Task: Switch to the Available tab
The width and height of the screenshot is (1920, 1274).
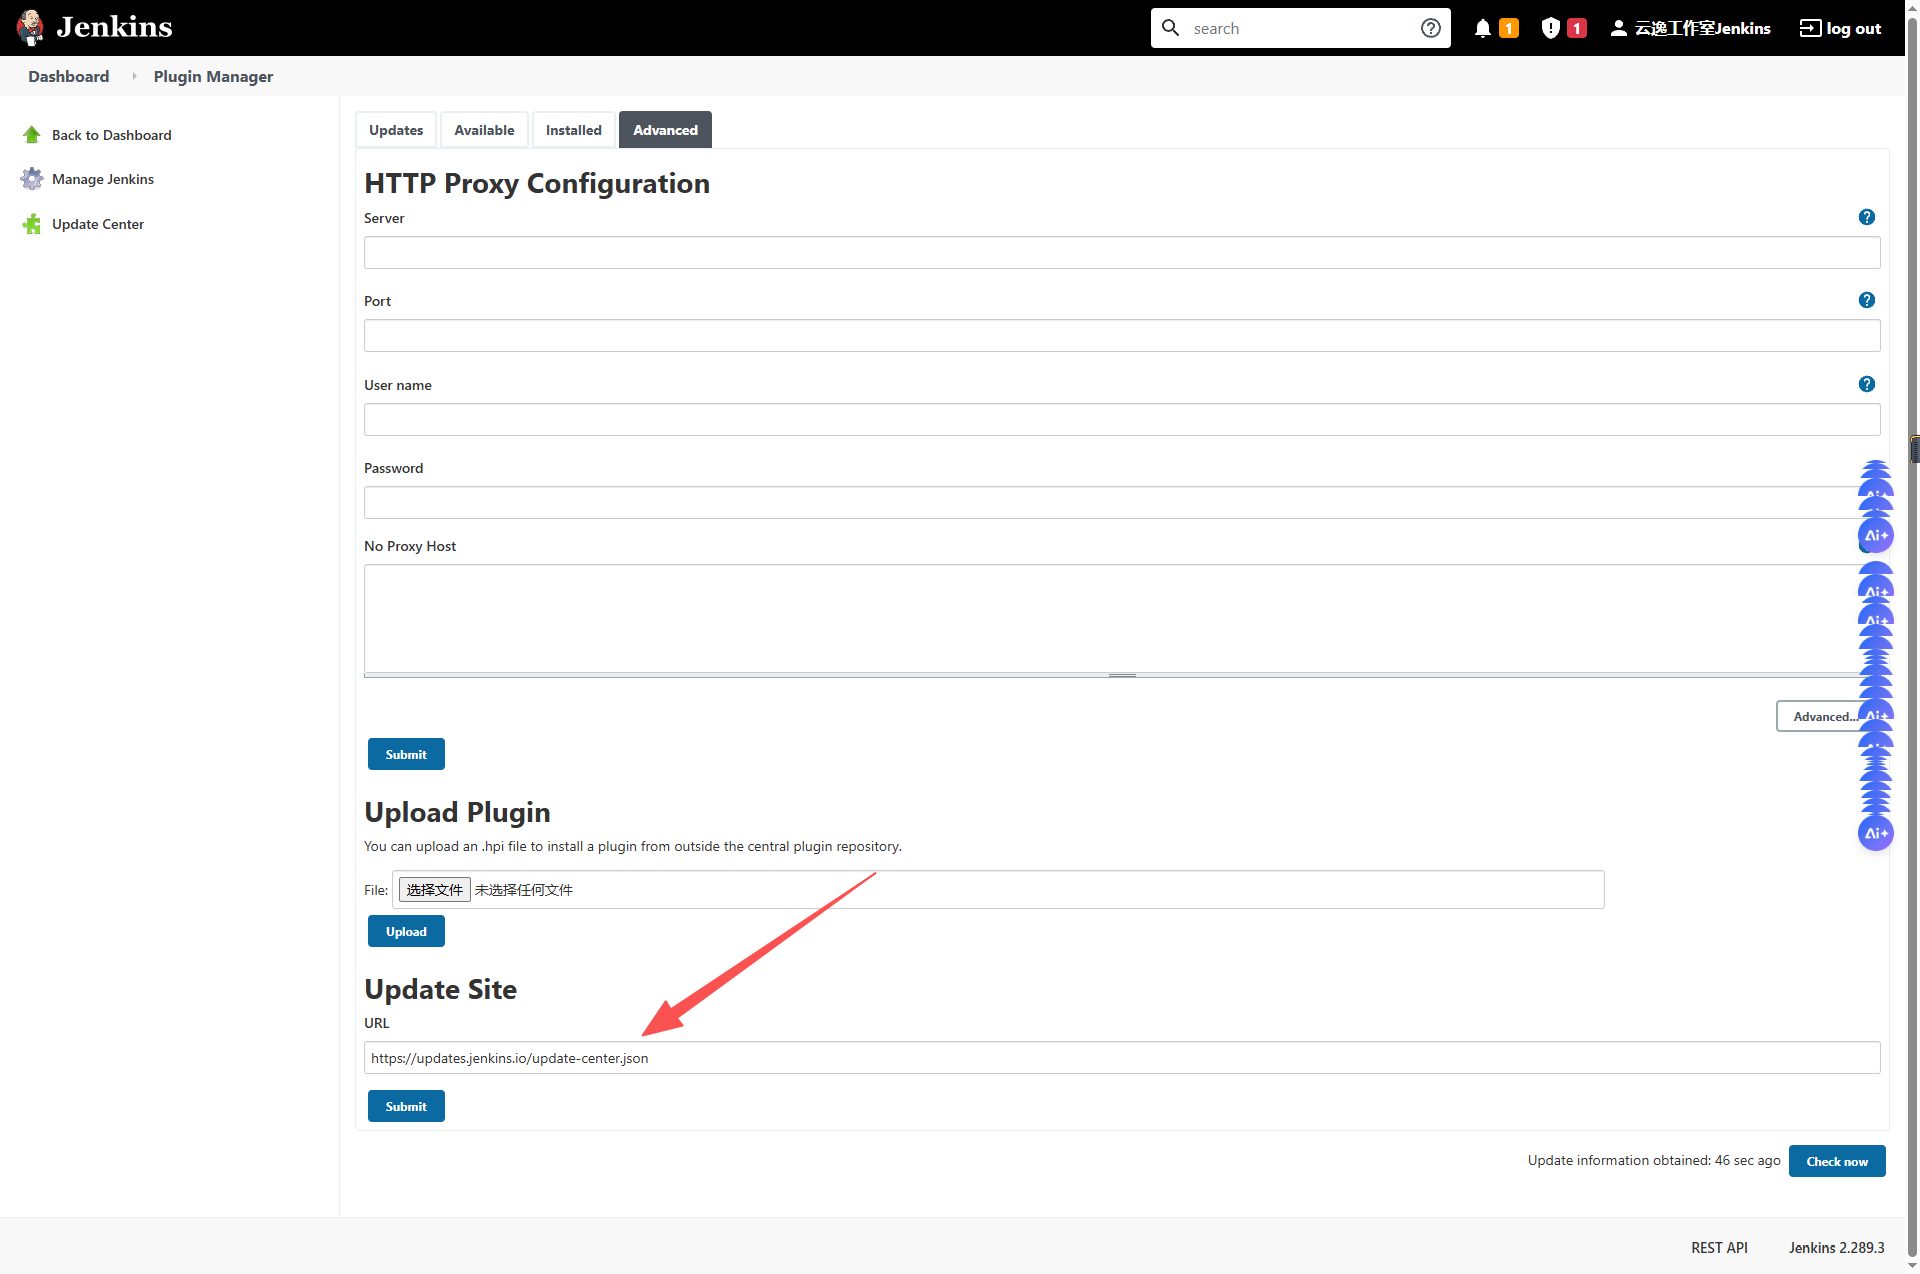Action: click(484, 130)
